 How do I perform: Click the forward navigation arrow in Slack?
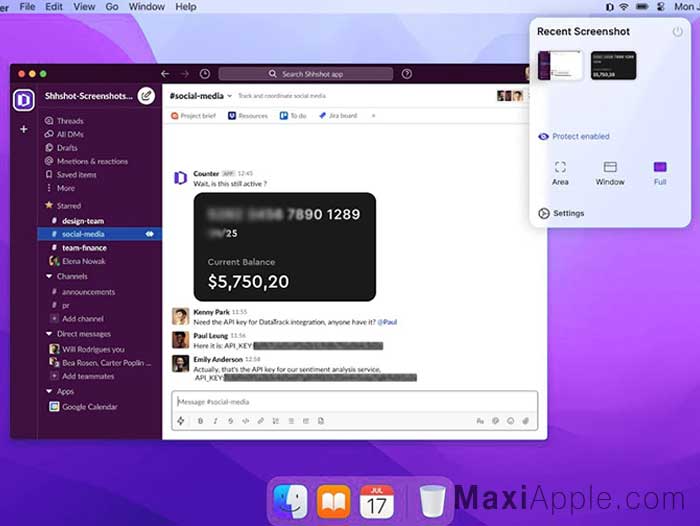tap(185, 74)
